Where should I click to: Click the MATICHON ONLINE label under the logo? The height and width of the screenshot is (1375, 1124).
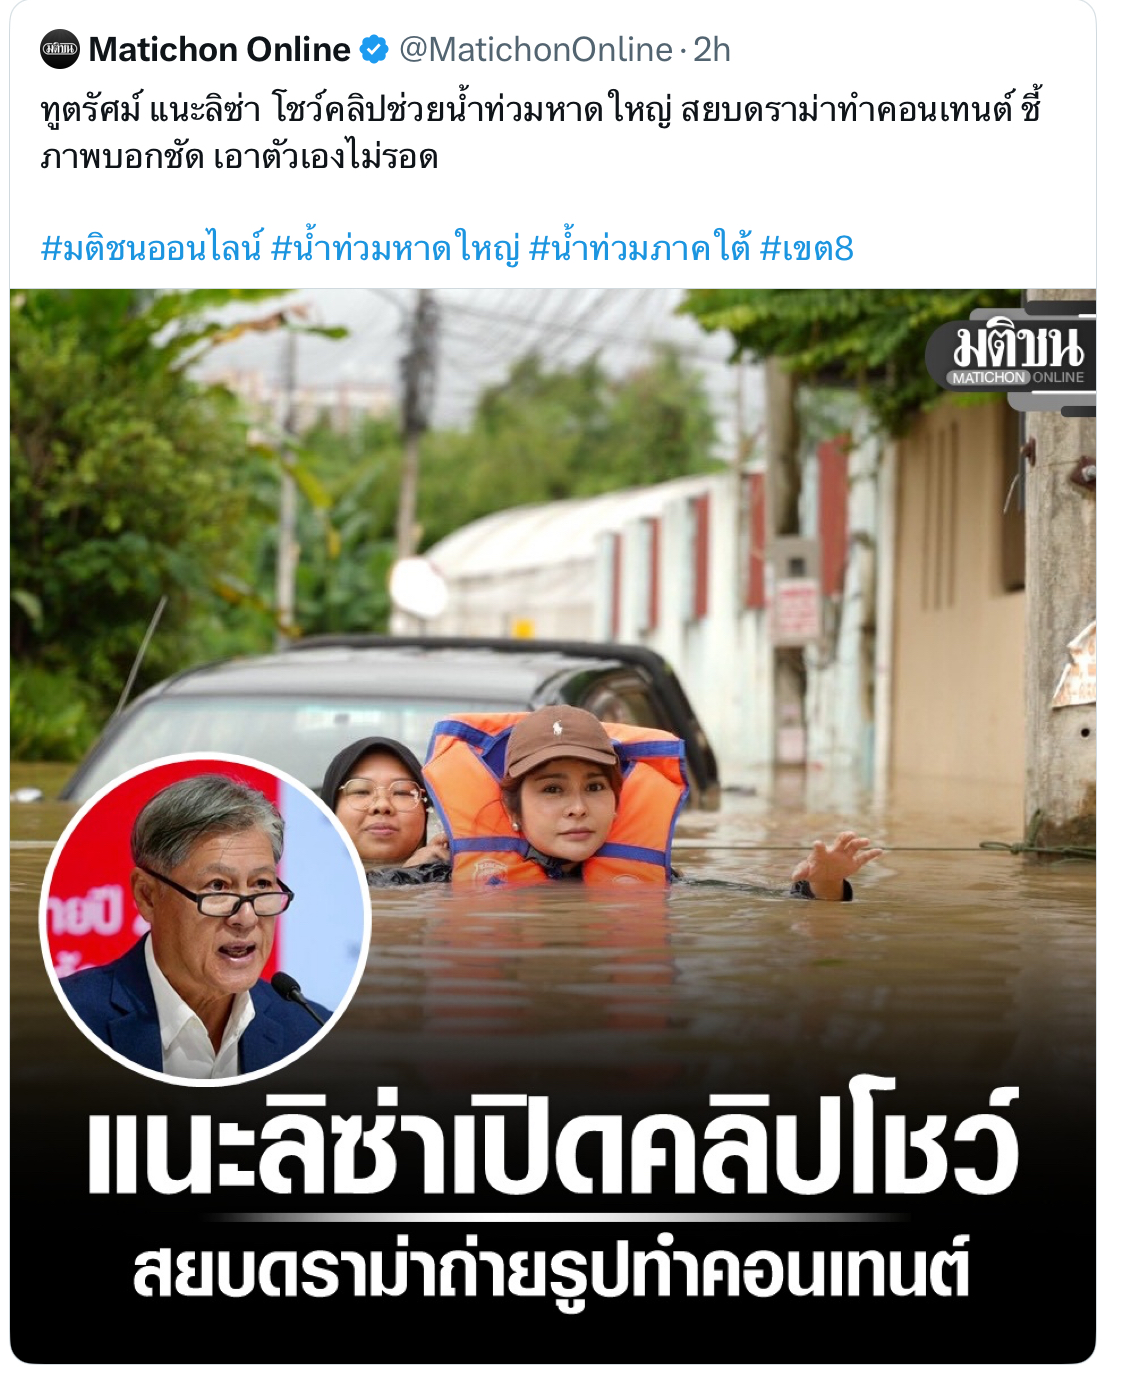1018,377
